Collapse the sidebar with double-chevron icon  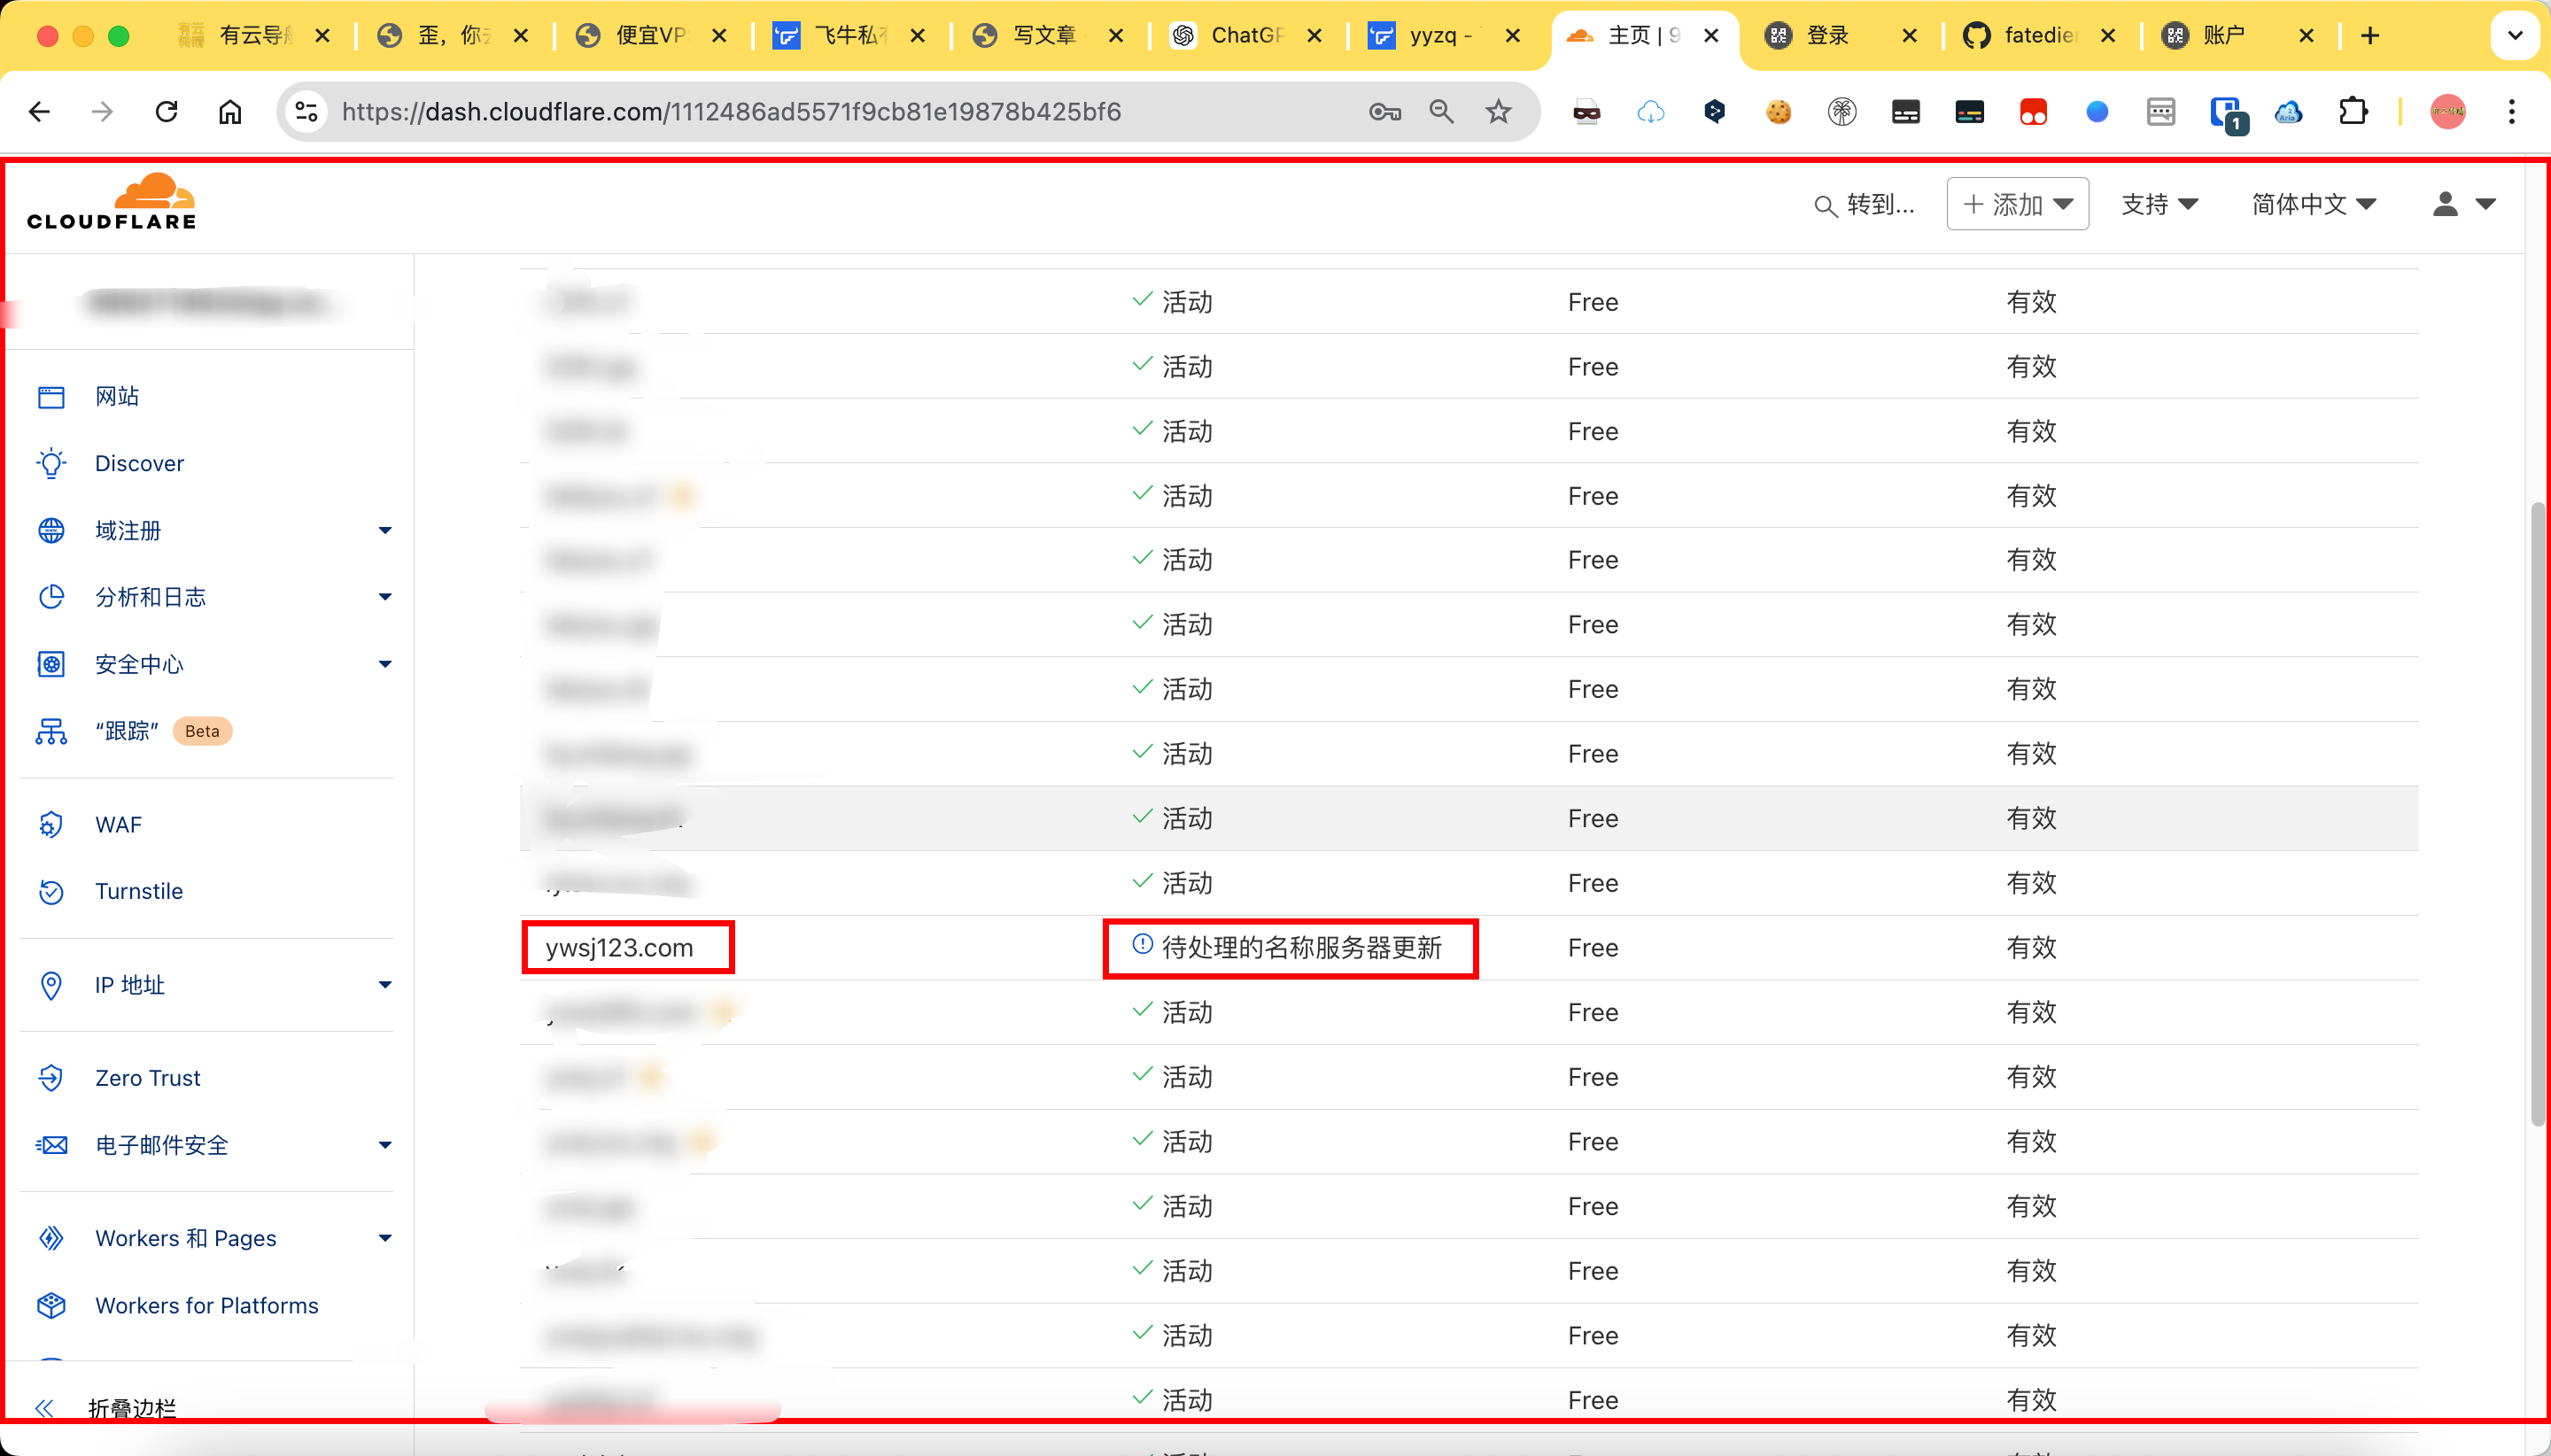(44, 1408)
